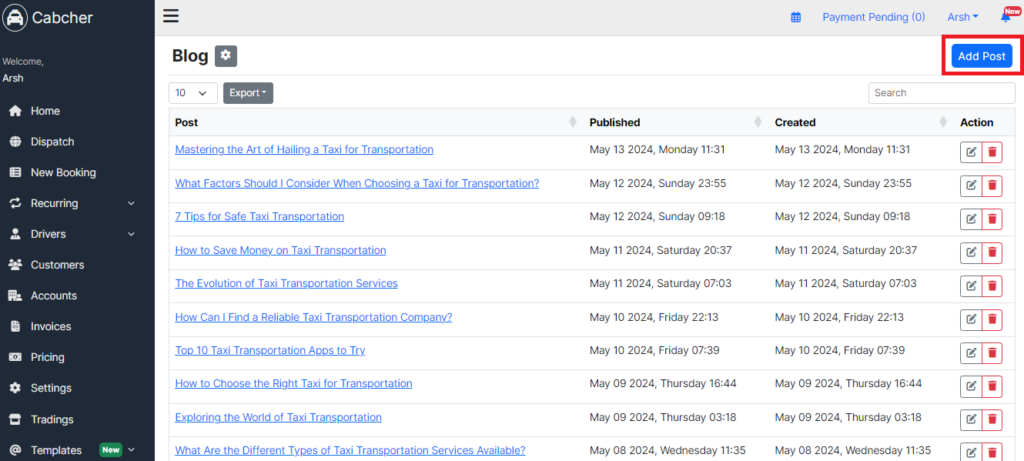Delete the 7 Tips for Safe Taxi post
Image resolution: width=1024 pixels, height=461 pixels.
pyautogui.click(x=992, y=219)
